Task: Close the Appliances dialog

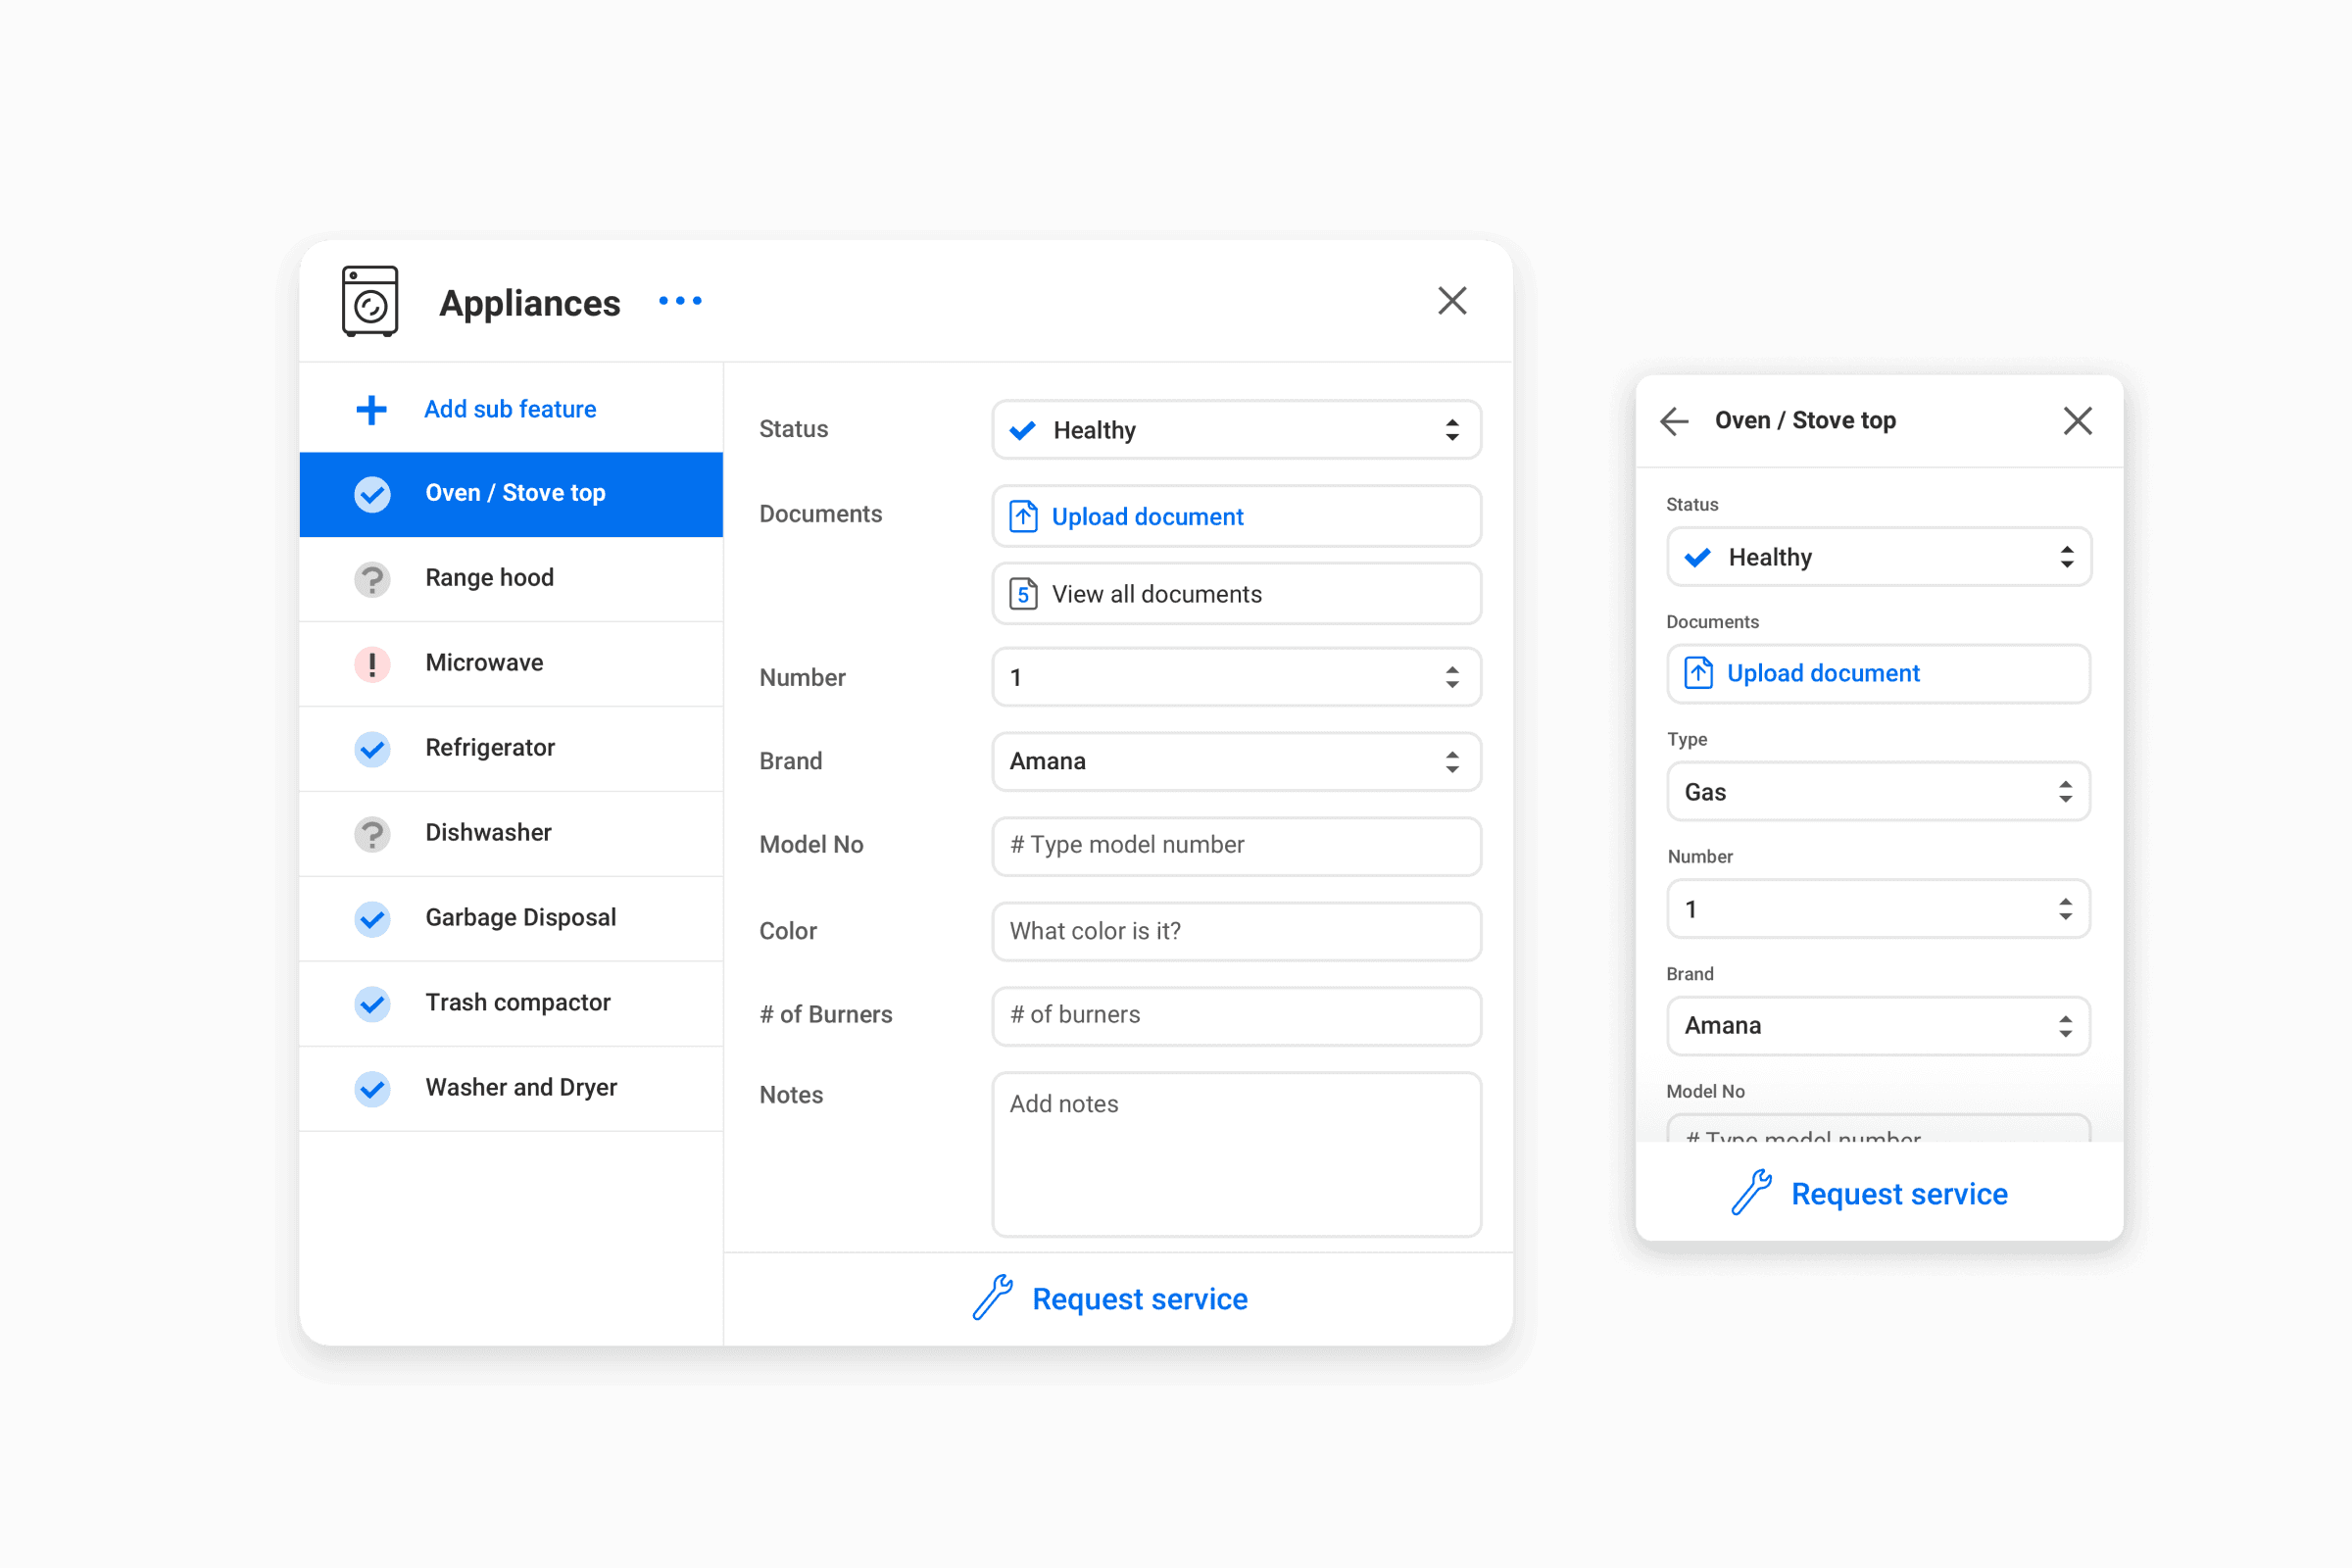Action: tap(1452, 301)
